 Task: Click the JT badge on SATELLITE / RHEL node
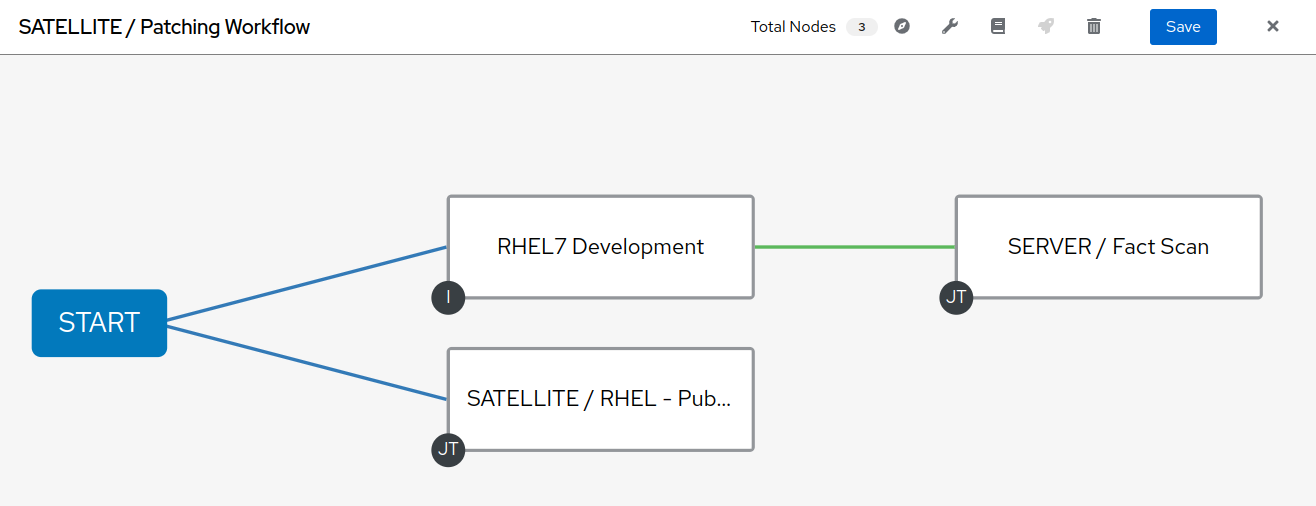448,449
